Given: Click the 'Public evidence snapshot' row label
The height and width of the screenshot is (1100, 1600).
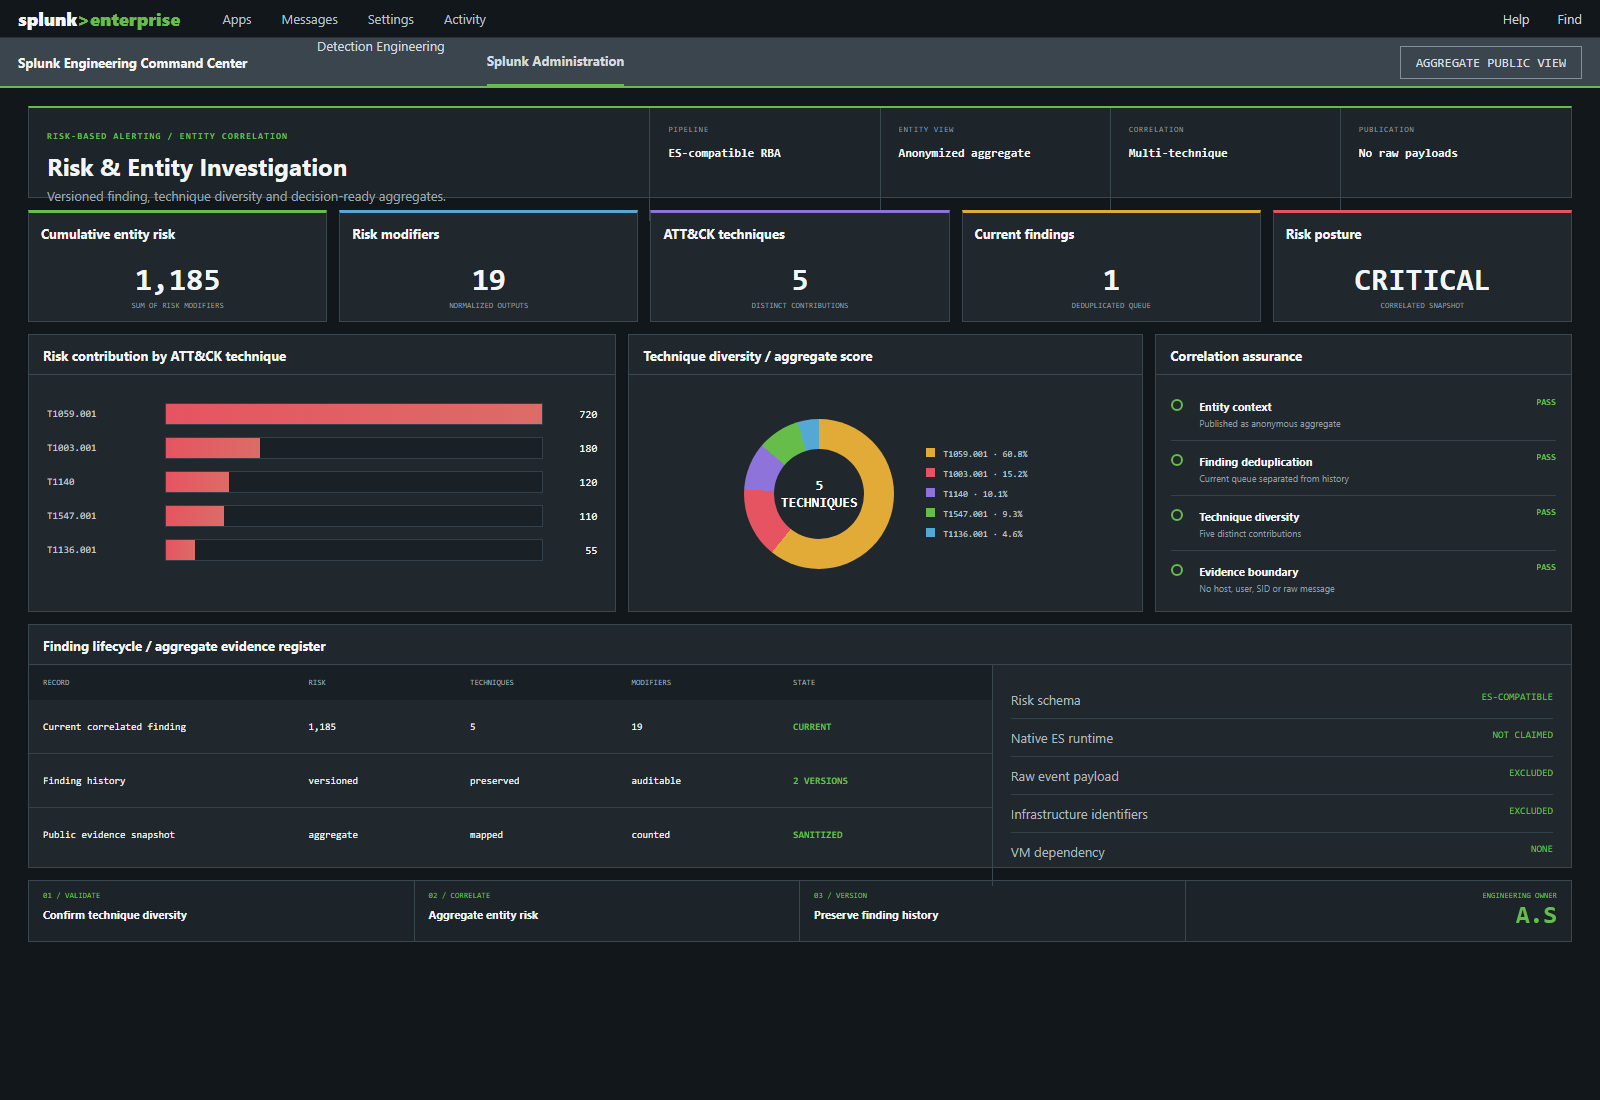Looking at the screenshot, I should (109, 835).
